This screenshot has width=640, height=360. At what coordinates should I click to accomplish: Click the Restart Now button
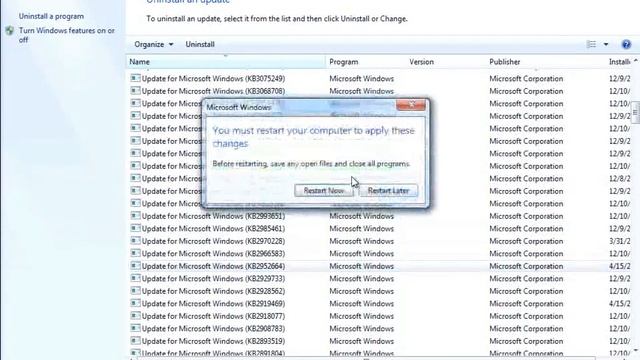point(324,191)
